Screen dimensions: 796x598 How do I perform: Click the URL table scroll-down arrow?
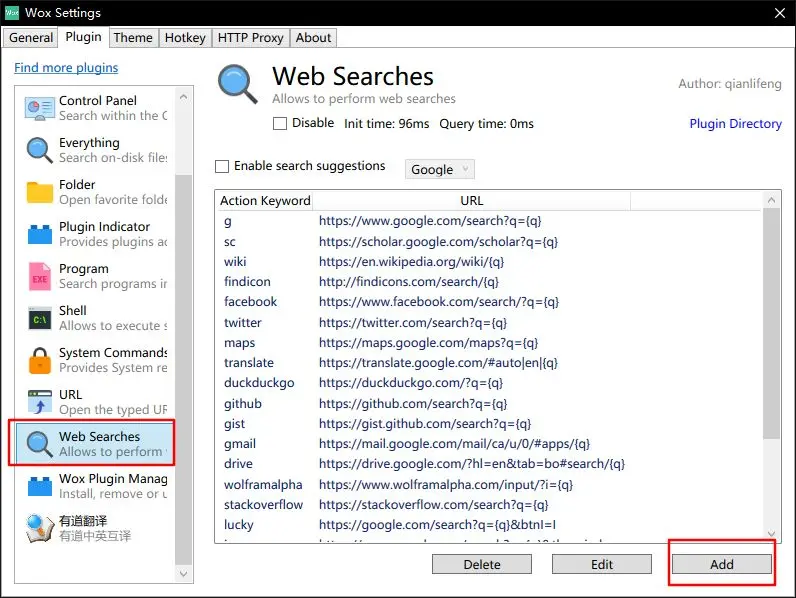[772, 533]
